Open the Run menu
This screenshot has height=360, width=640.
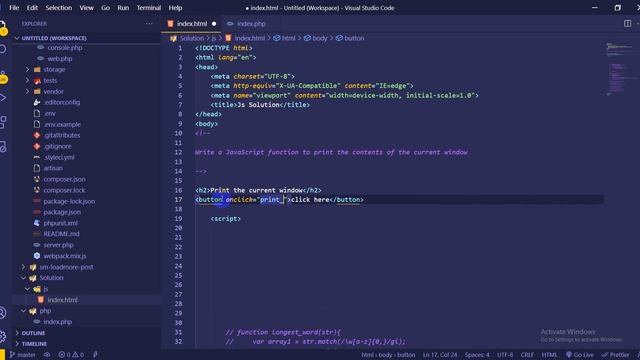(x=123, y=8)
